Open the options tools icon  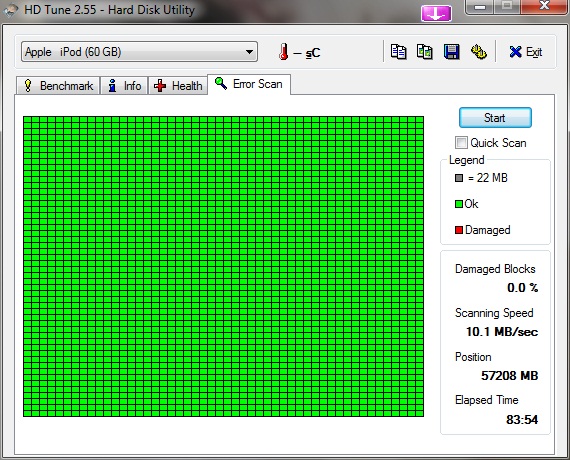(x=478, y=52)
